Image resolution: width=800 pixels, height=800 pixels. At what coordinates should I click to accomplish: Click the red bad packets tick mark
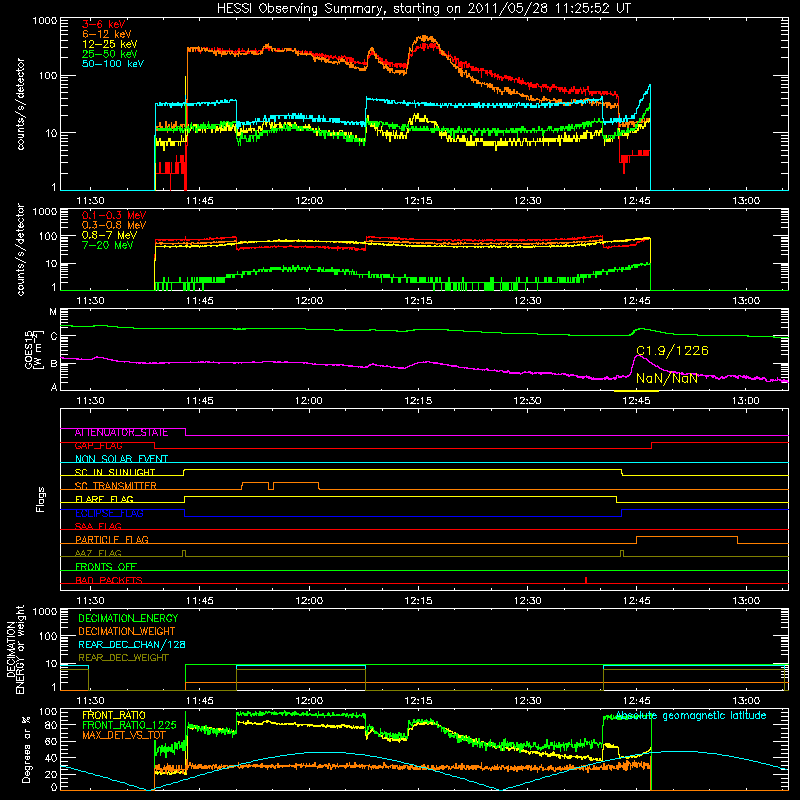[x=586, y=580]
